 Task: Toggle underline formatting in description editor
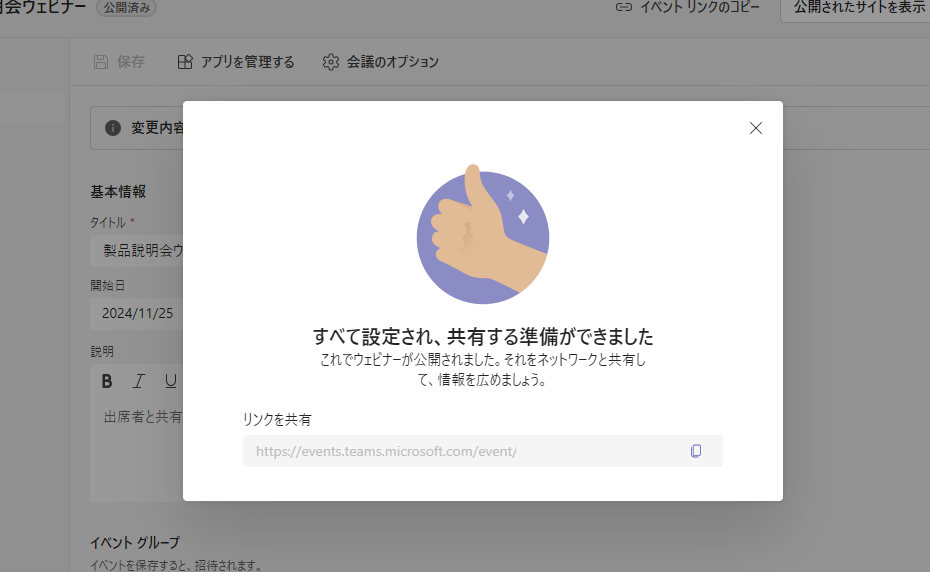(171, 380)
